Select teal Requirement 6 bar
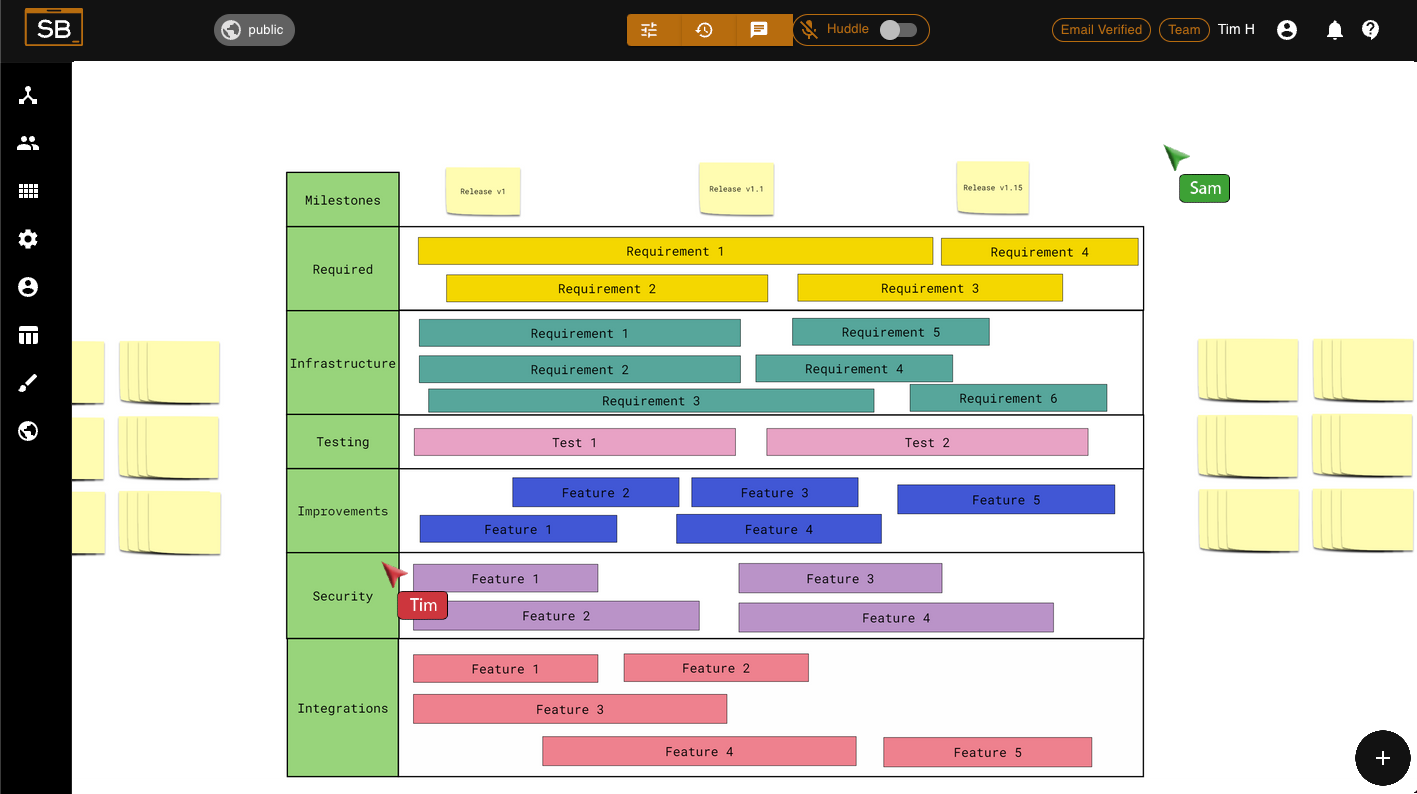The image size is (1417, 794). pos(1008,398)
